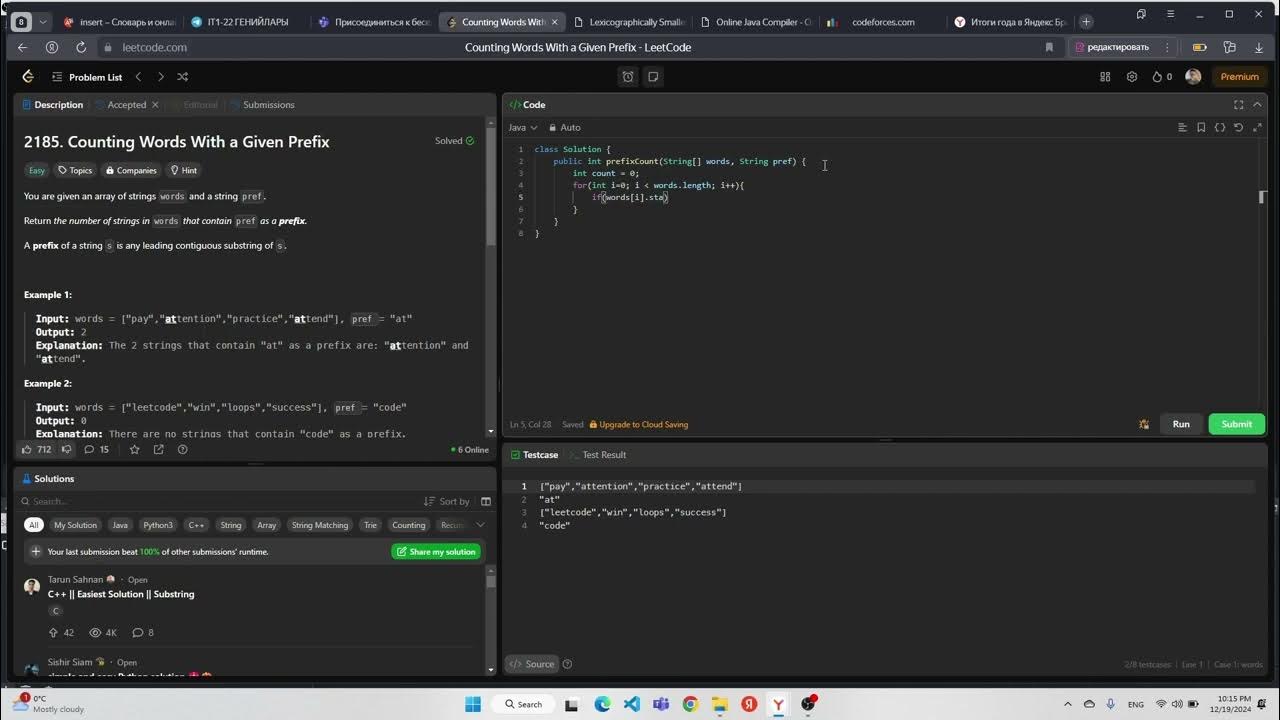Toggle the Java filter chip
The height and width of the screenshot is (720, 1280).
click(x=120, y=525)
